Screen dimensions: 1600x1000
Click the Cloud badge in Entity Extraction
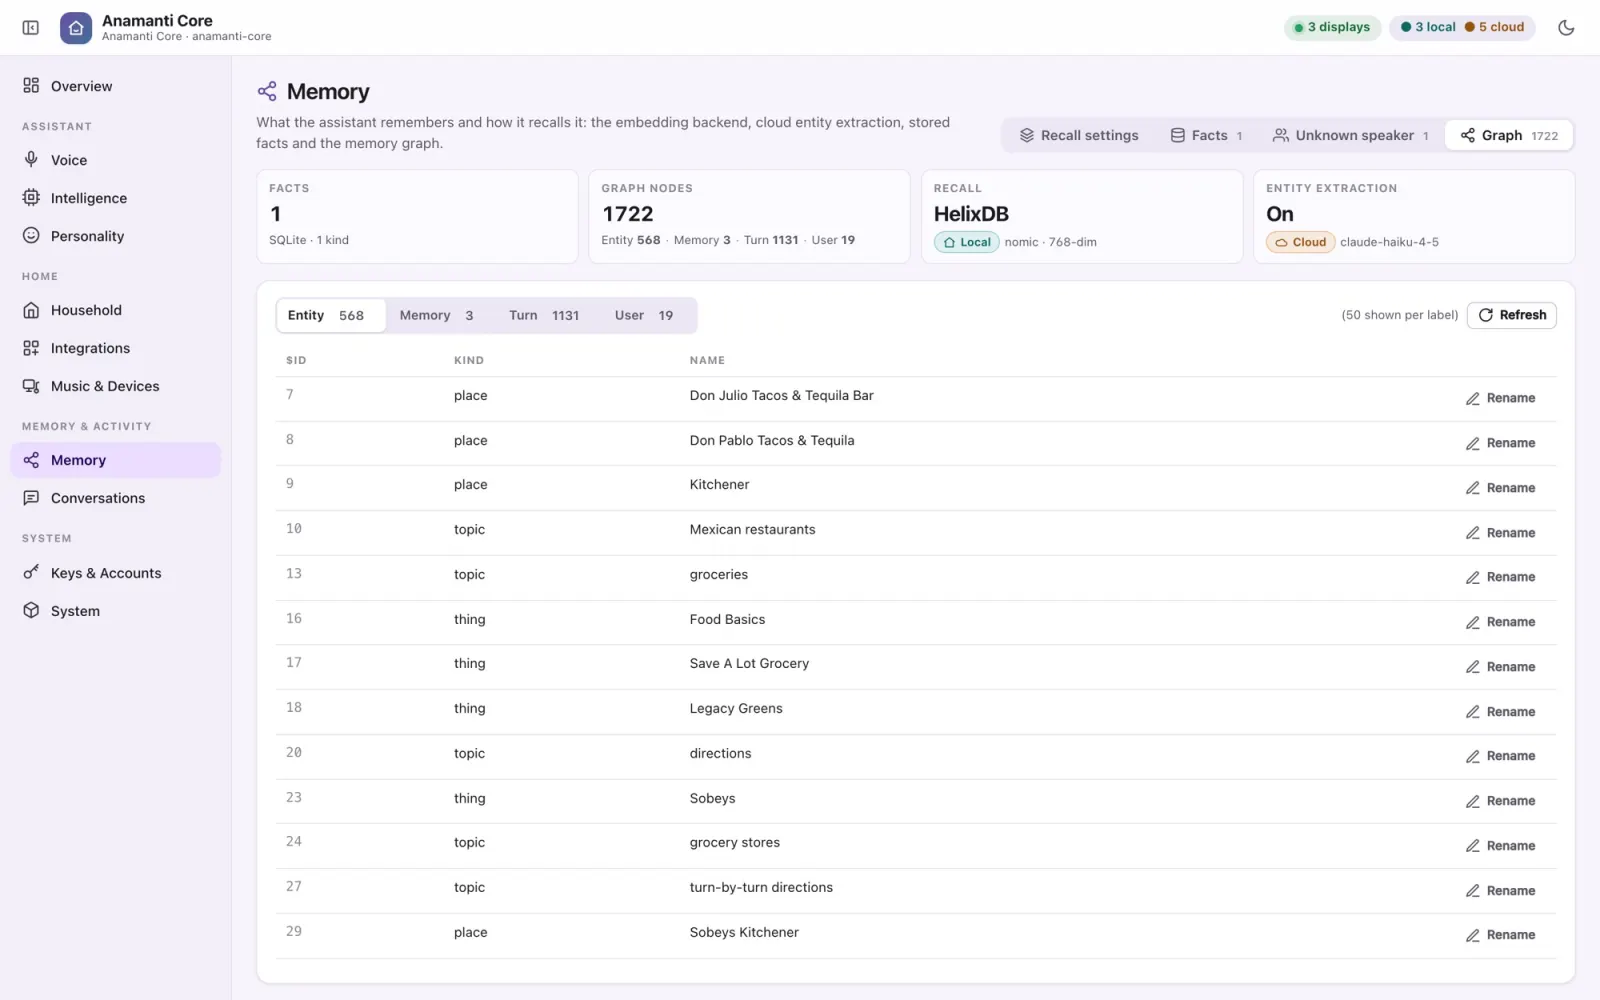point(1300,242)
